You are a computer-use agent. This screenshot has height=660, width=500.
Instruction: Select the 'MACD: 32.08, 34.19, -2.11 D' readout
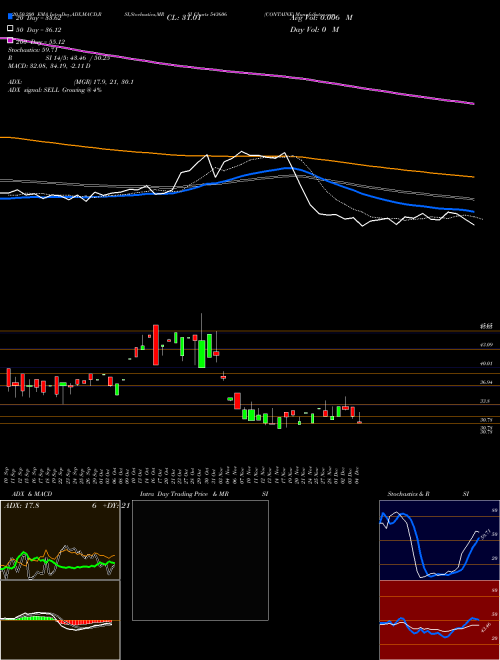pyautogui.click(x=49, y=66)
